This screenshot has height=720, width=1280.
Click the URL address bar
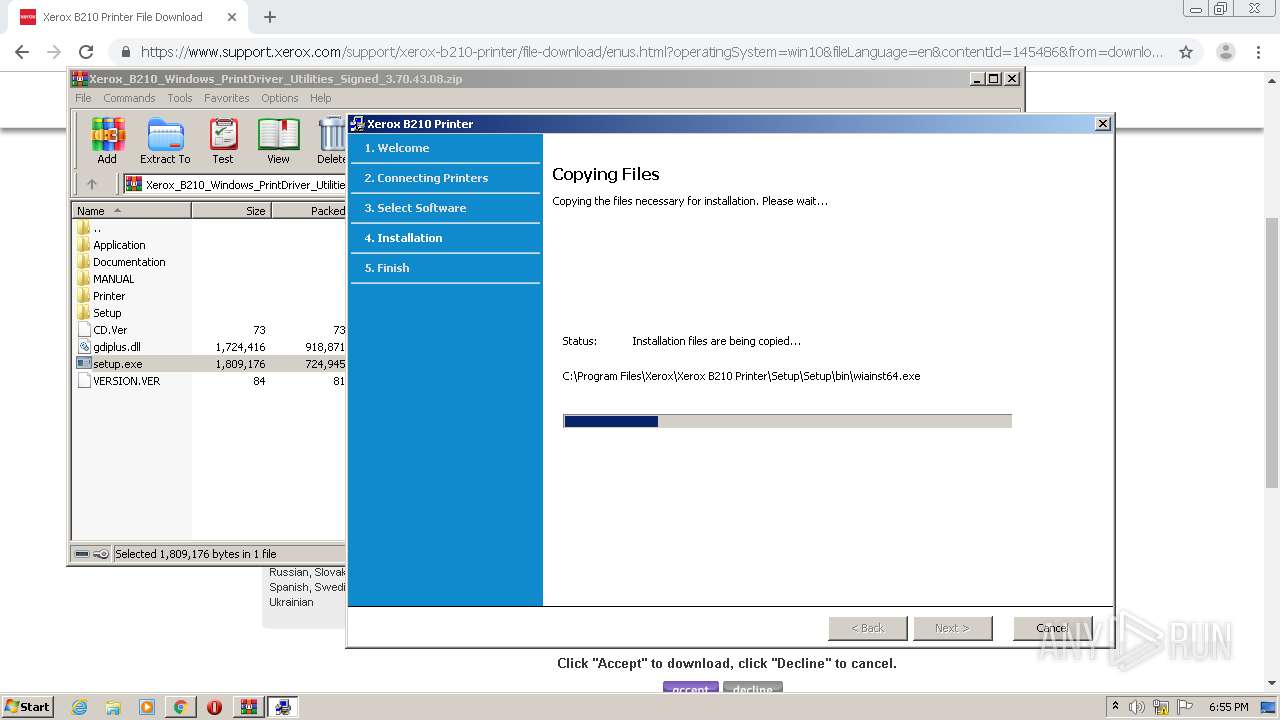[650, 52]
